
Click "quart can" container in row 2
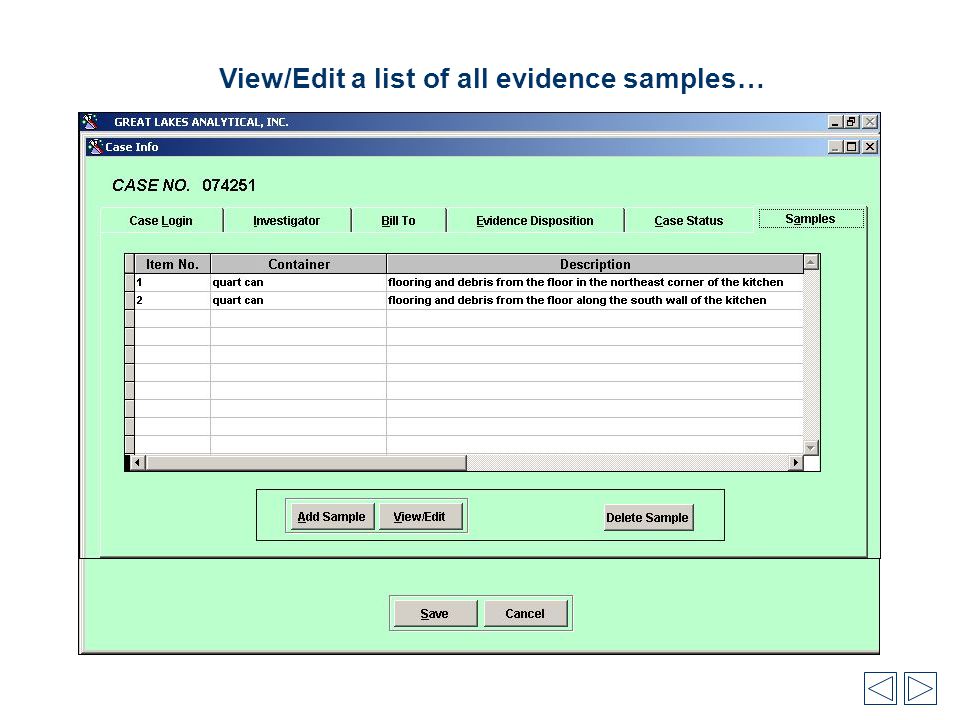(299, 301)
